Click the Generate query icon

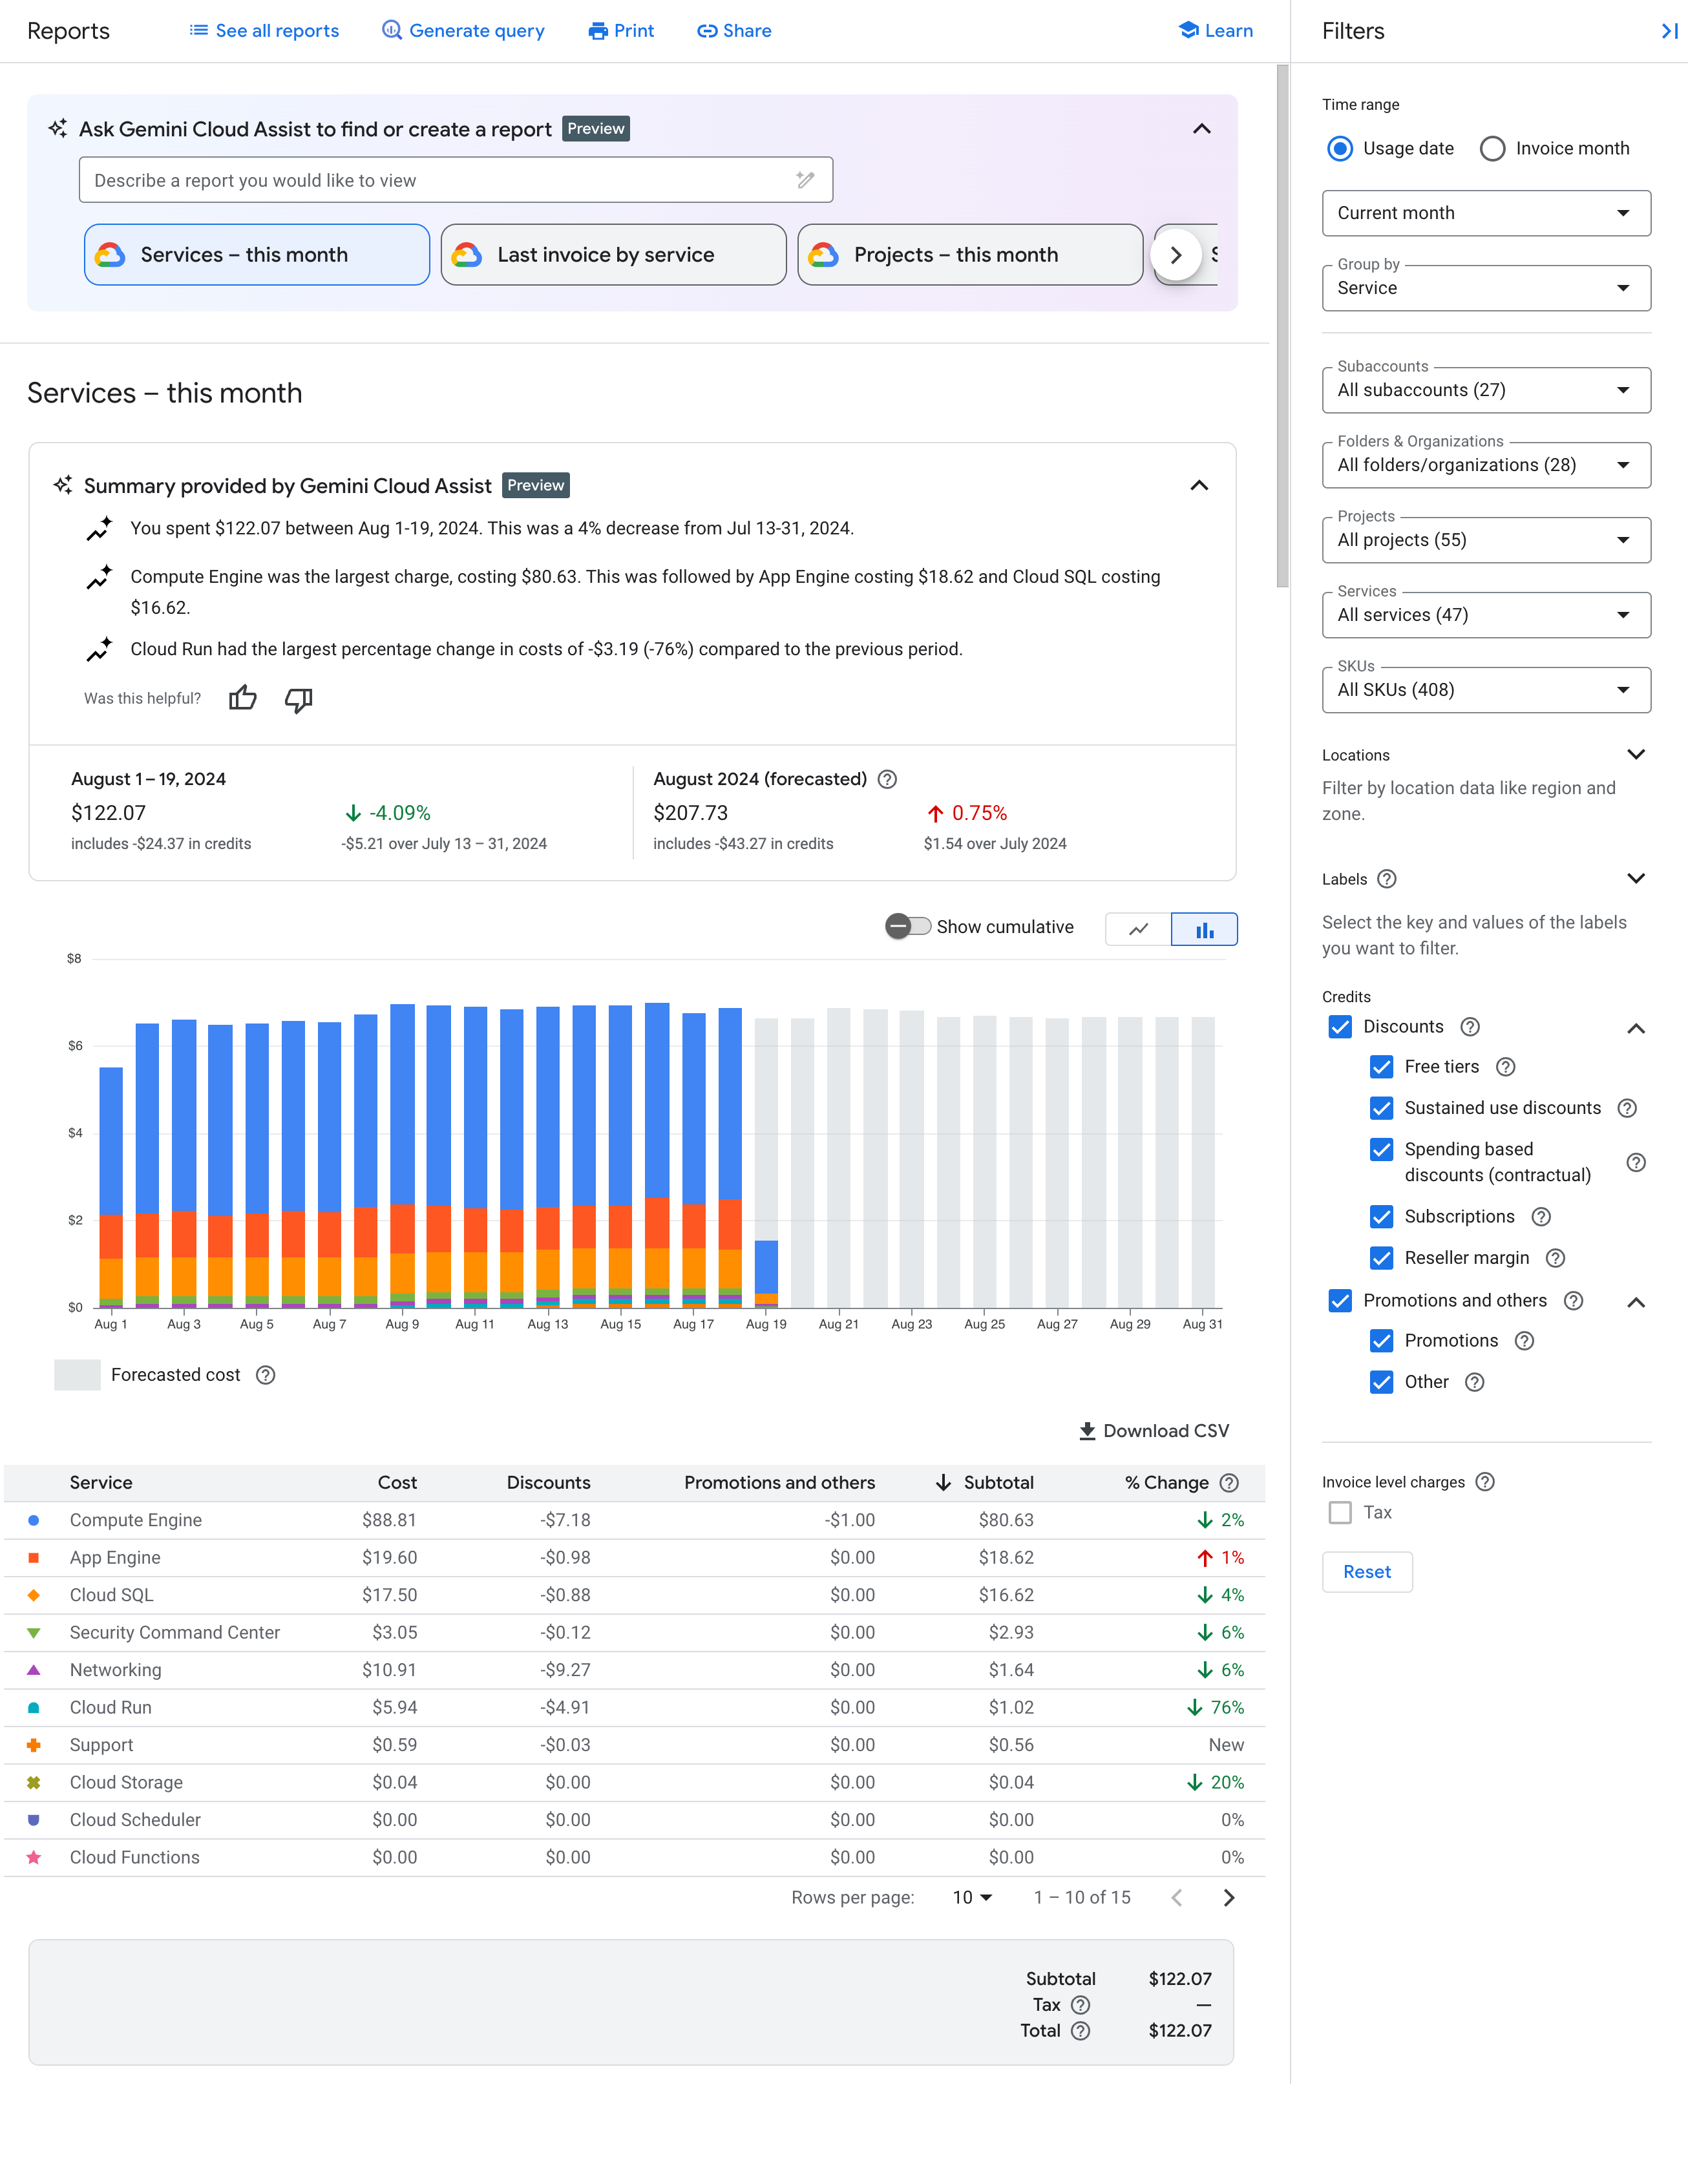(388, 30)
